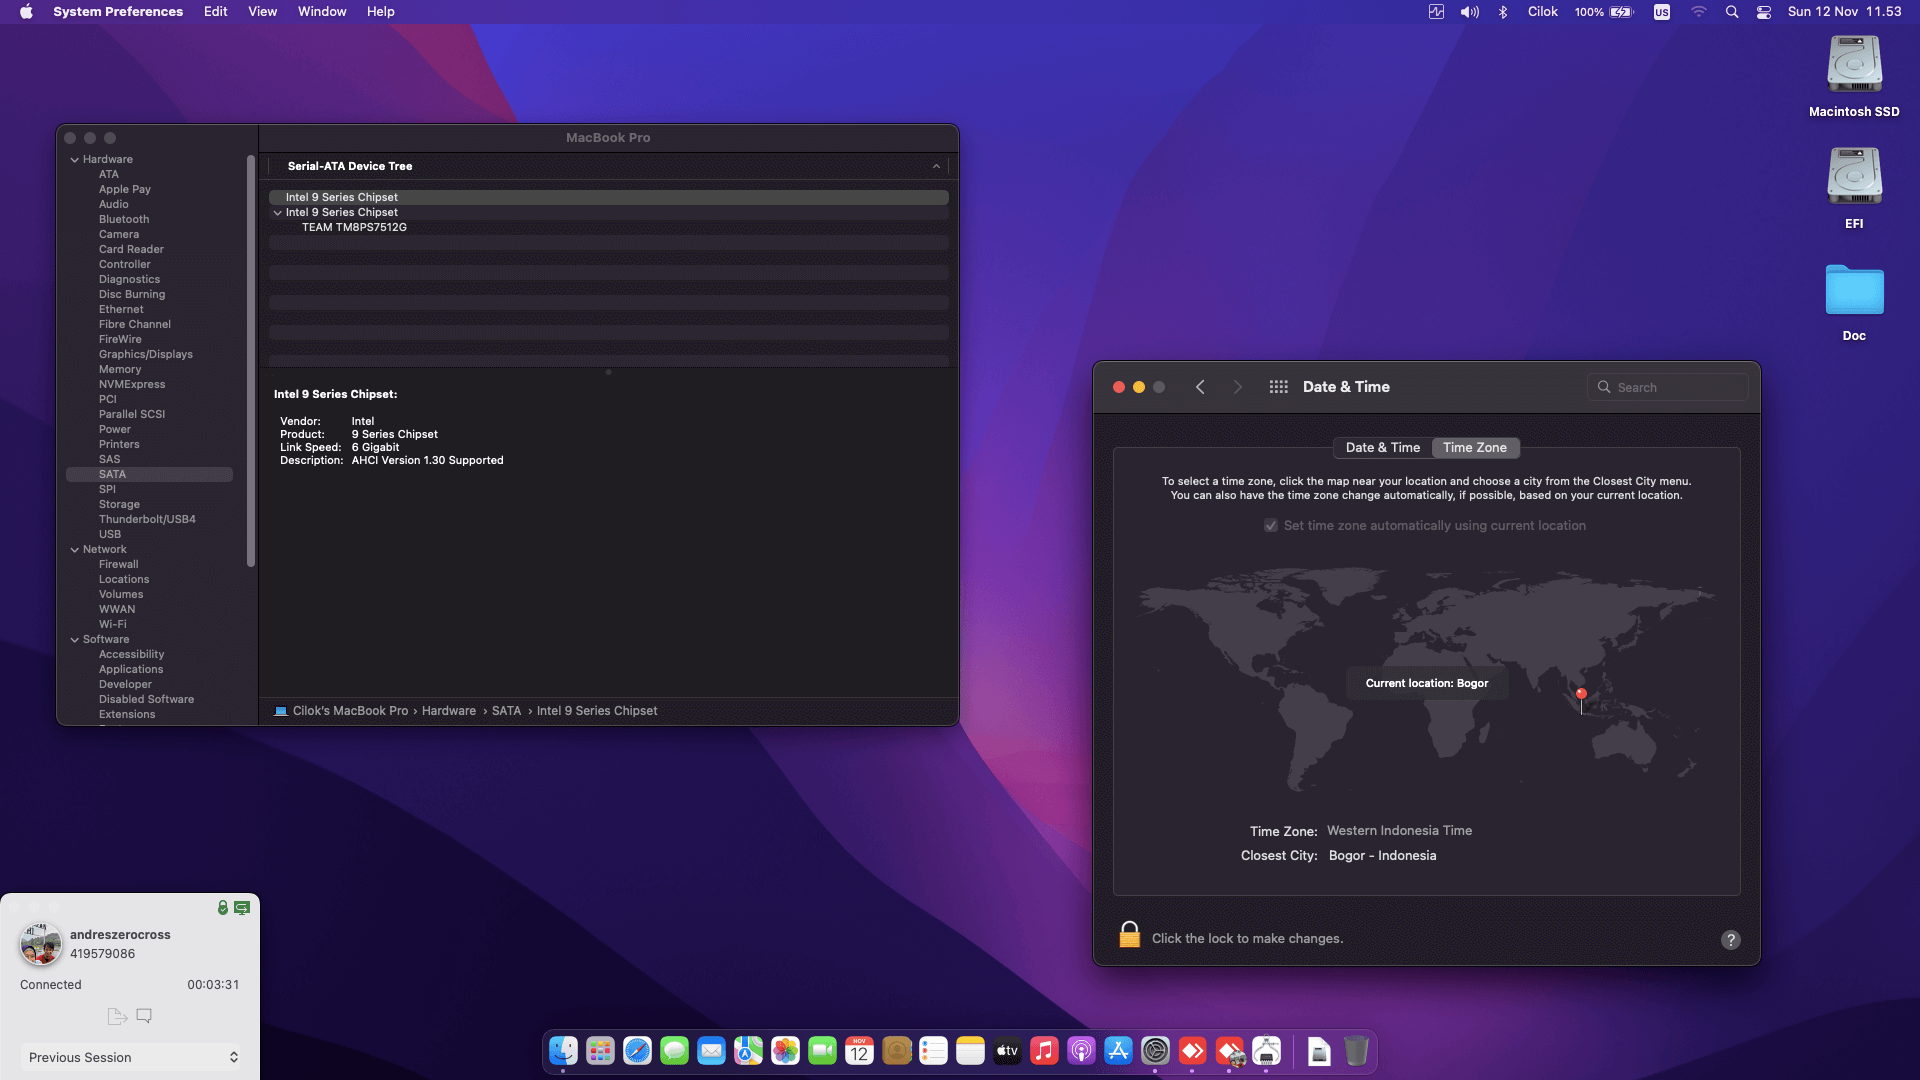
Task: Click Hardware in the System Information path bar
Action: tap(449, 711)
